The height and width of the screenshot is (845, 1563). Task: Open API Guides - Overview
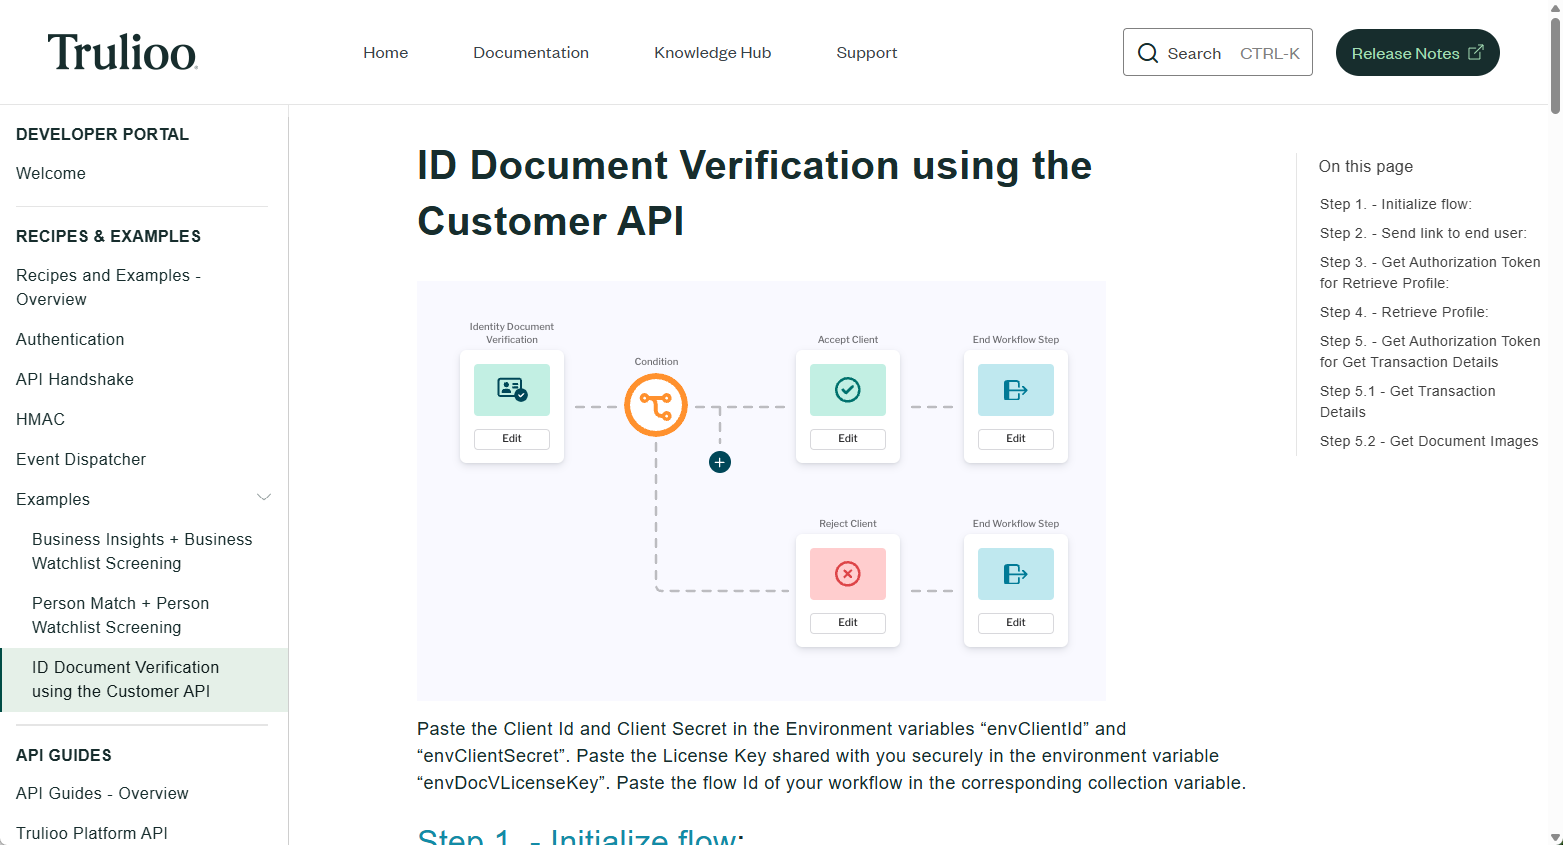click(102, 794)
